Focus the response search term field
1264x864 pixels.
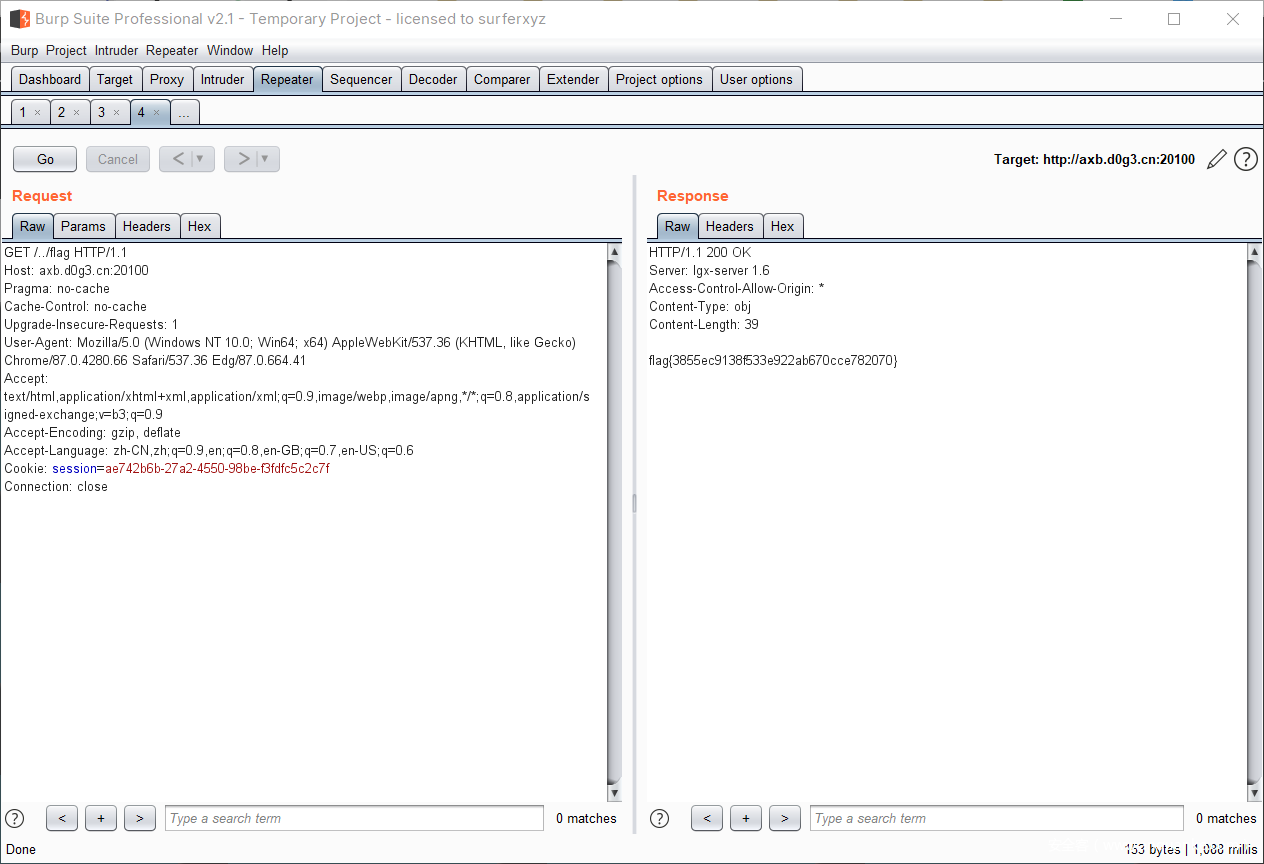tap(997, 818)
